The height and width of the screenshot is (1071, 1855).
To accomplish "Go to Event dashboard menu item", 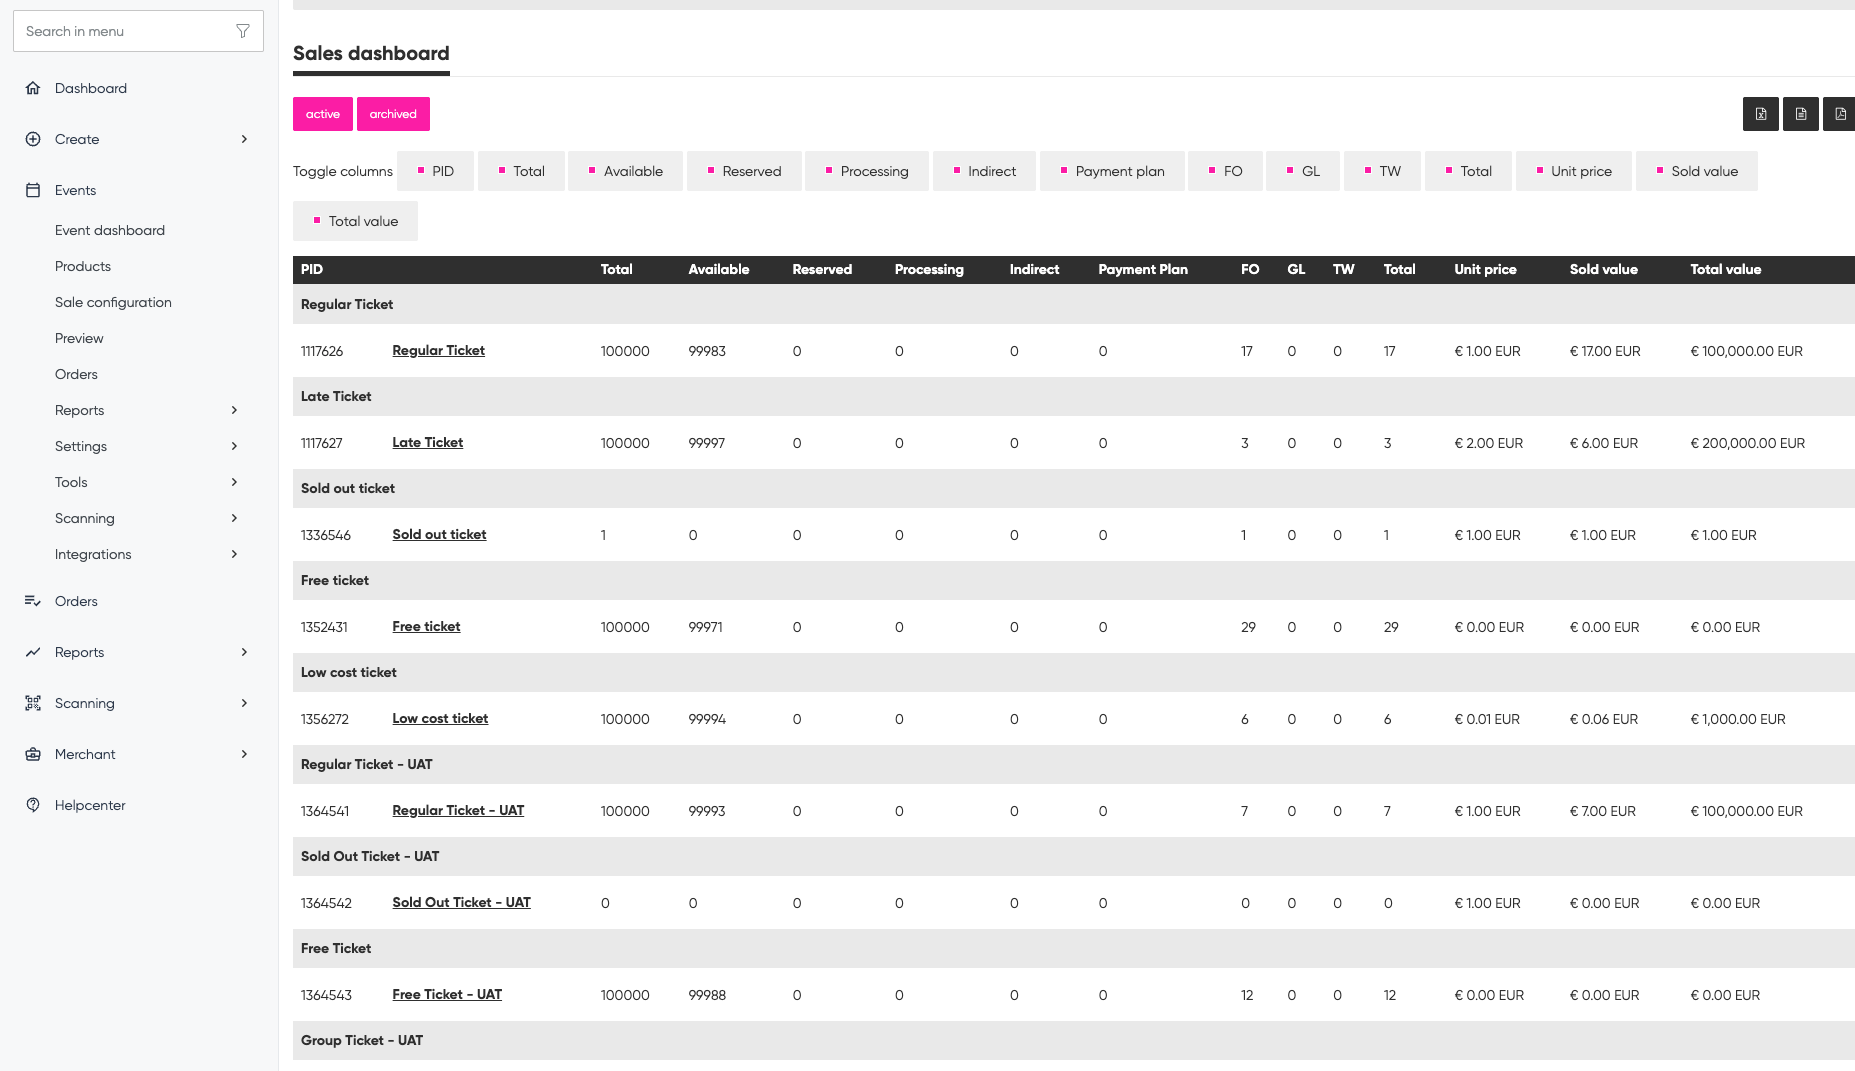I will [x=110, y=230].
